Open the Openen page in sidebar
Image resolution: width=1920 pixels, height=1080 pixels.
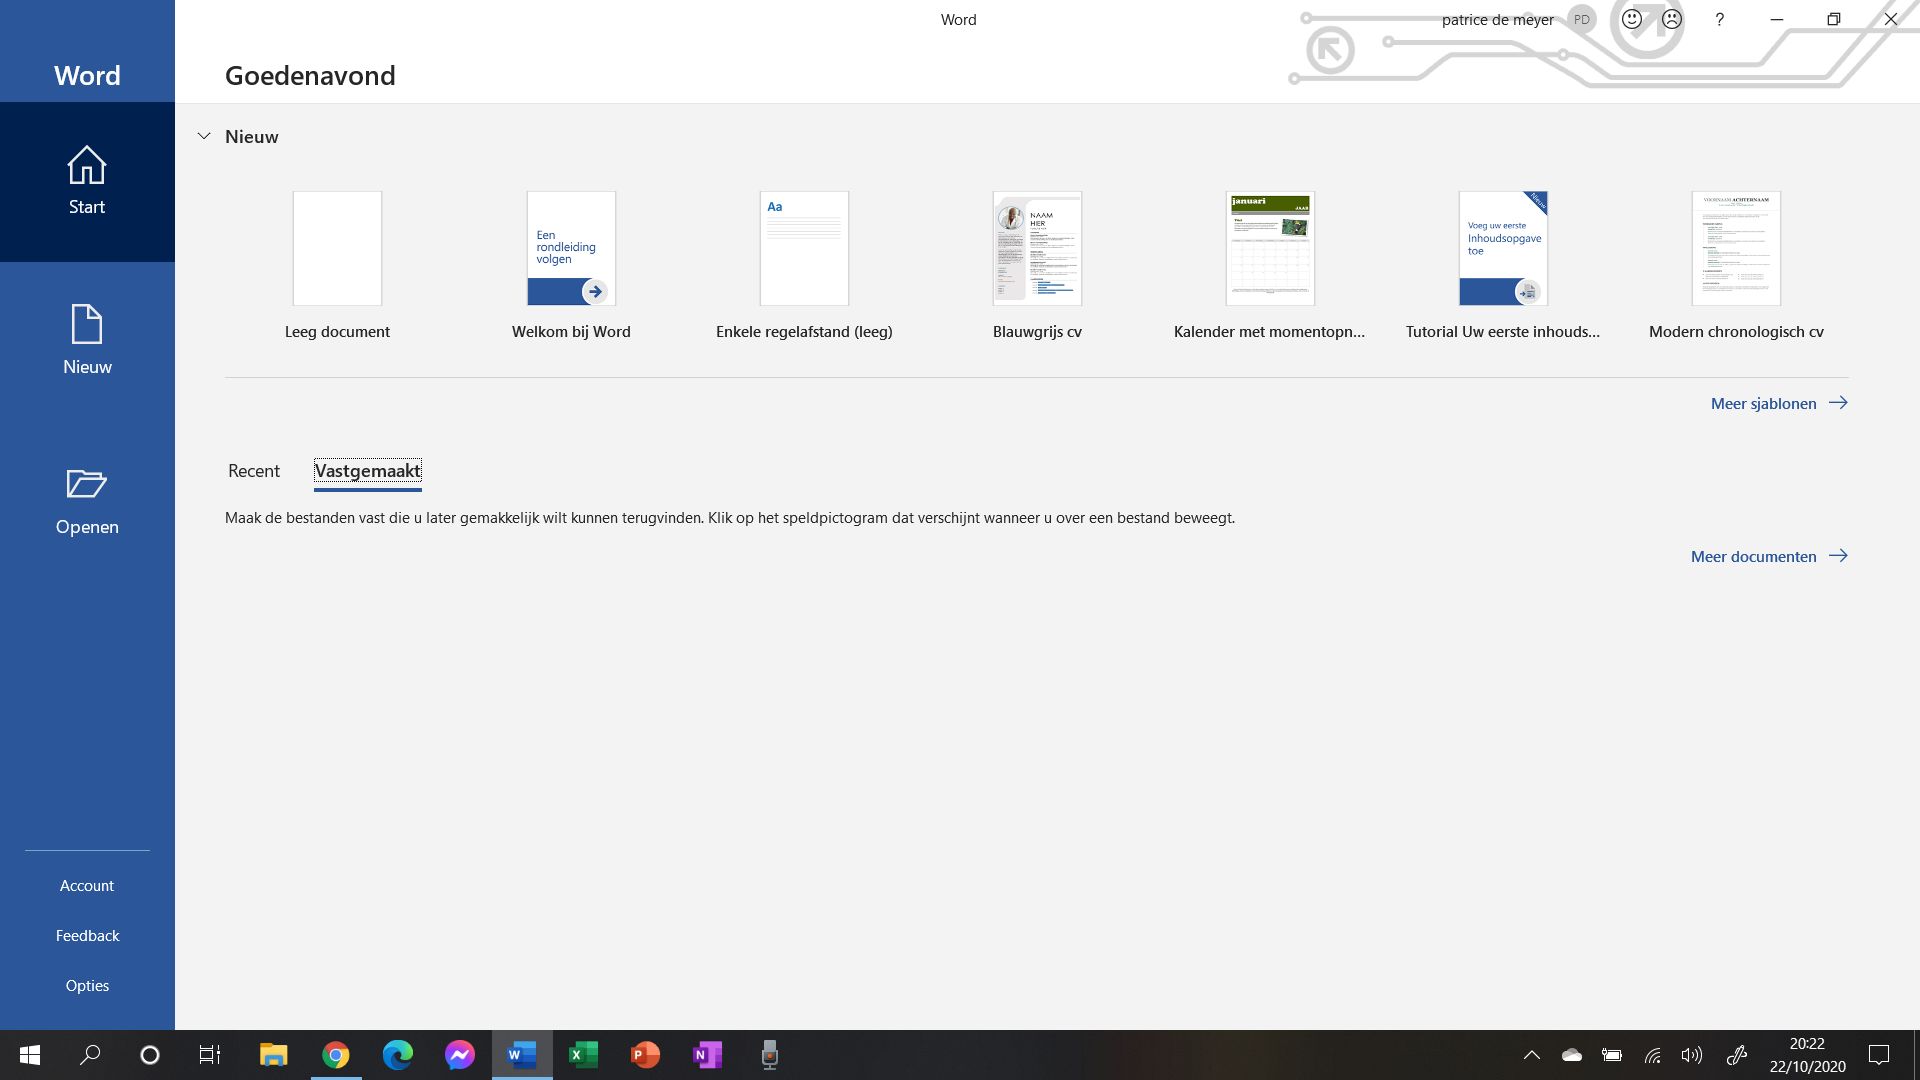click(87, 501)
